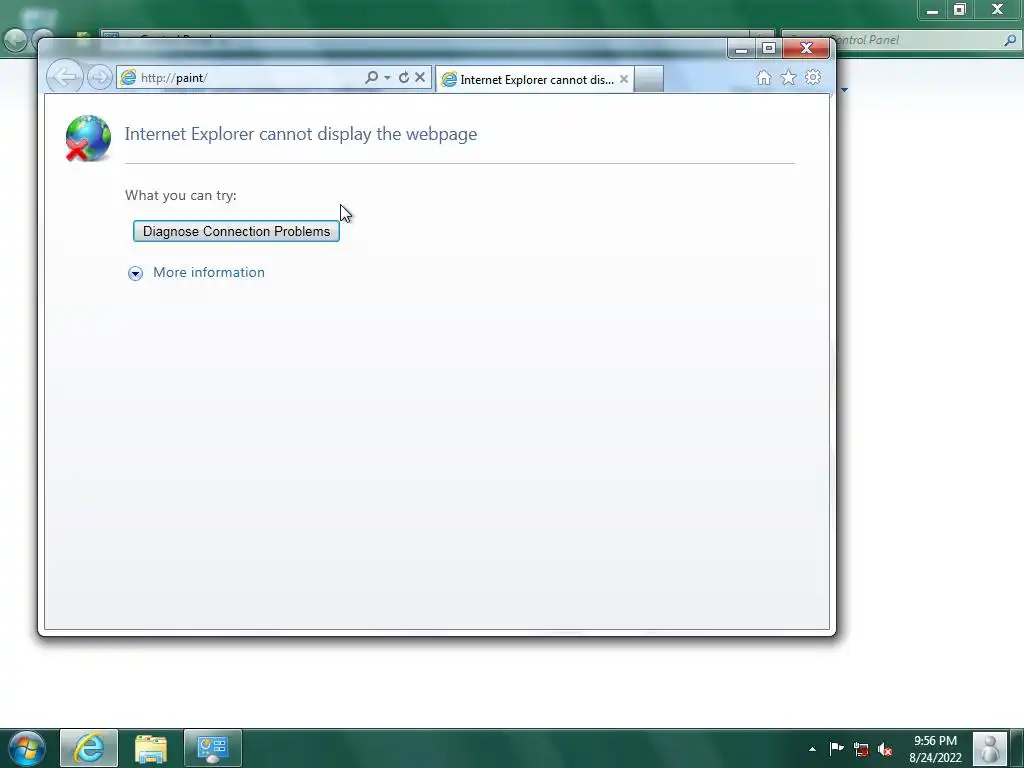Viewport: 1024px width, 768px height.
Task: Click the Internet Explorer taskbar icon
Action: (89, 748)
